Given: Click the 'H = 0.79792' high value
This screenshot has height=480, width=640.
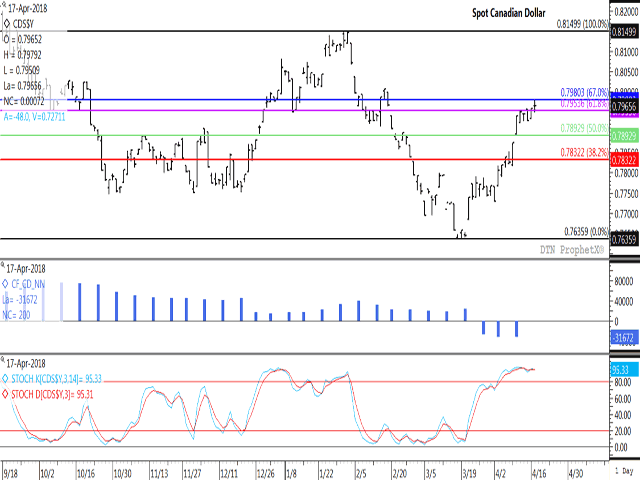Looking at the screenshot, I should [23, 55].
